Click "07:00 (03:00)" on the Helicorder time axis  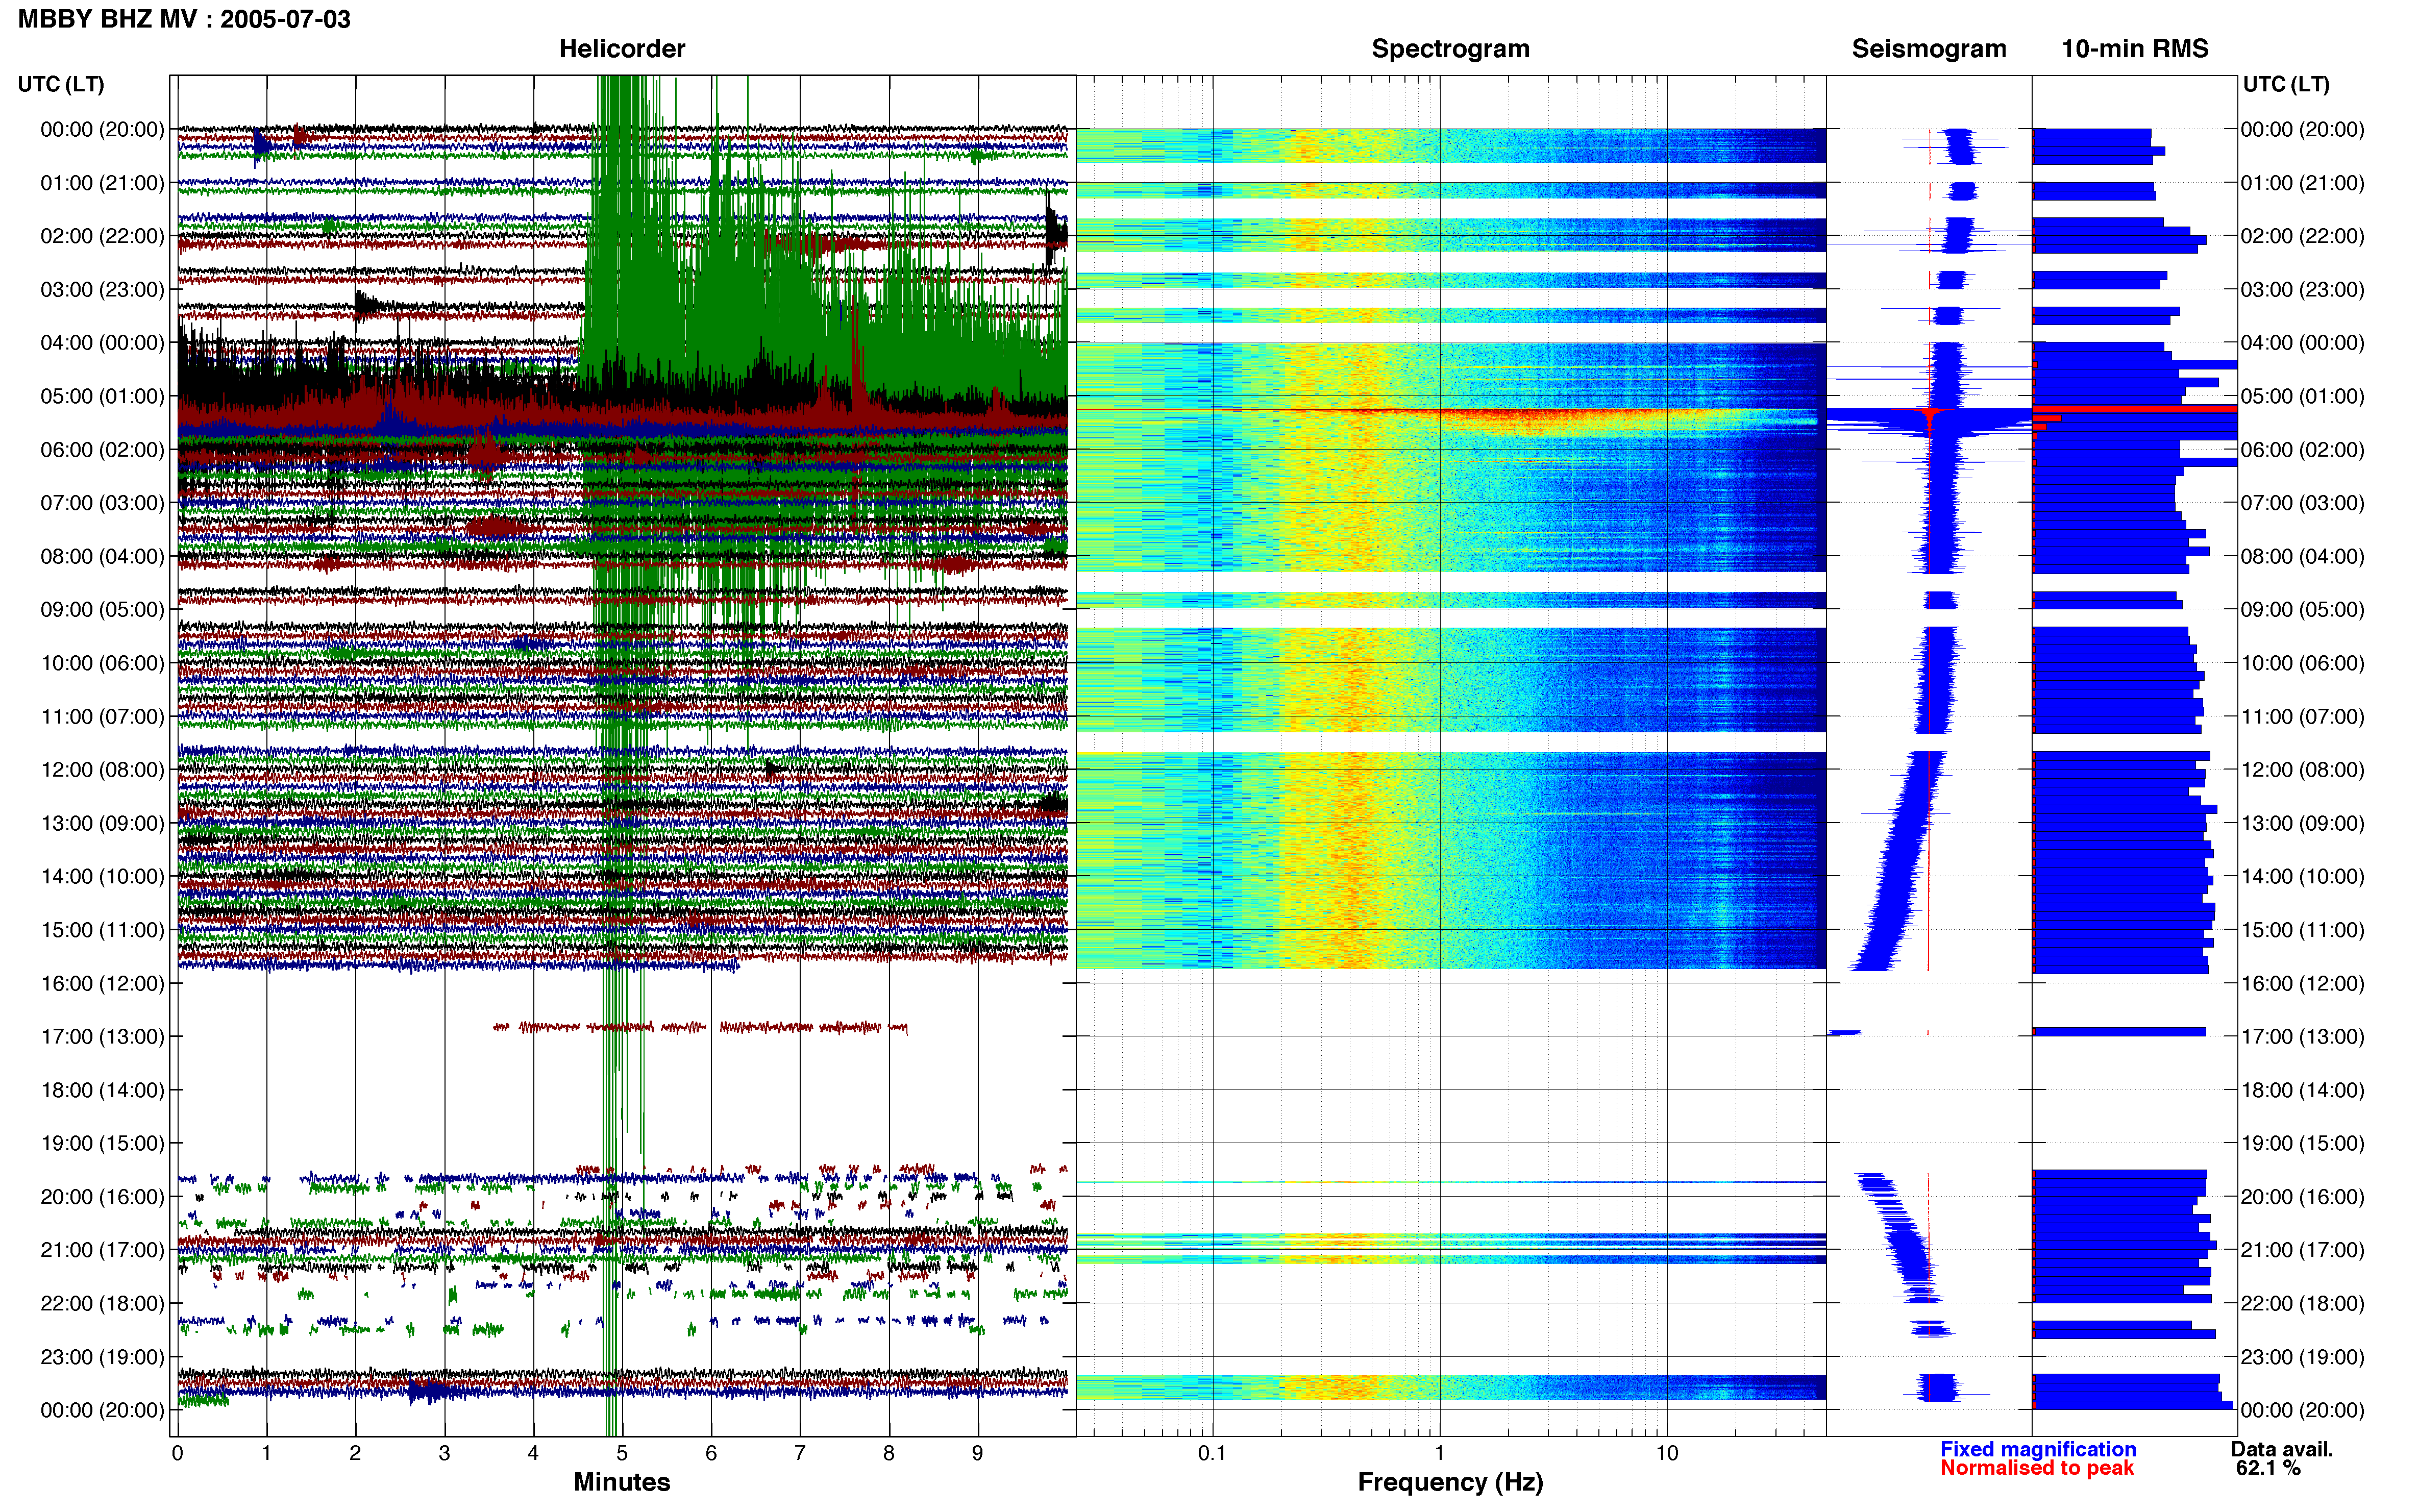102,503
